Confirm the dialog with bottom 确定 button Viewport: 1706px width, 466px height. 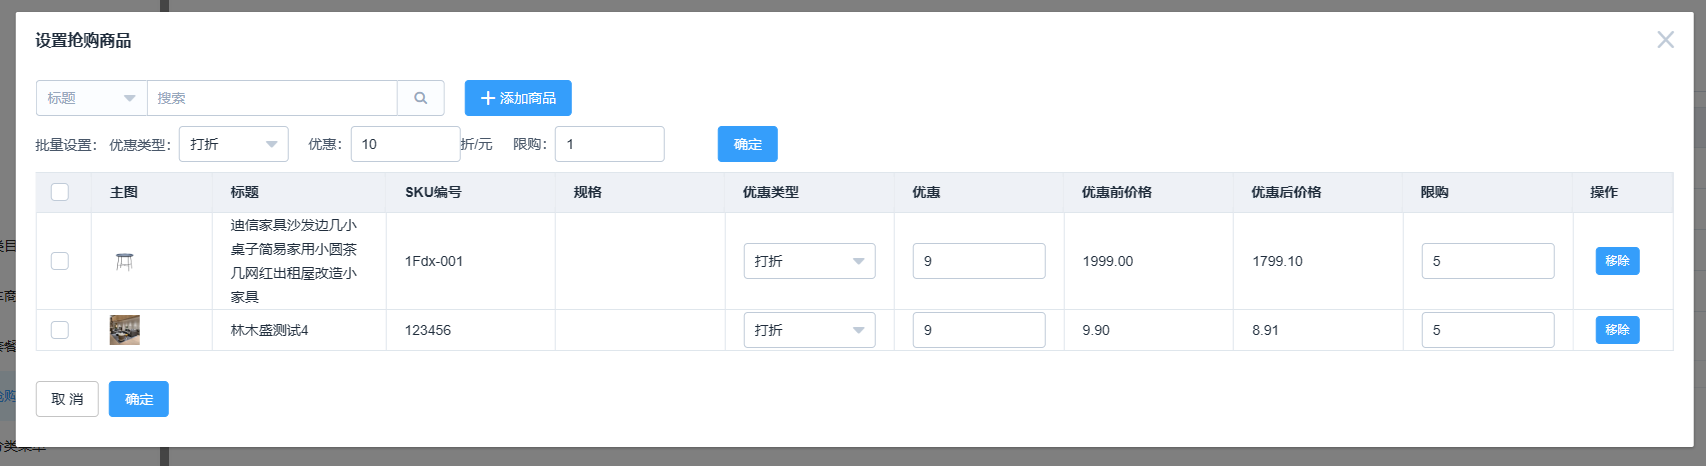point(139,399)
